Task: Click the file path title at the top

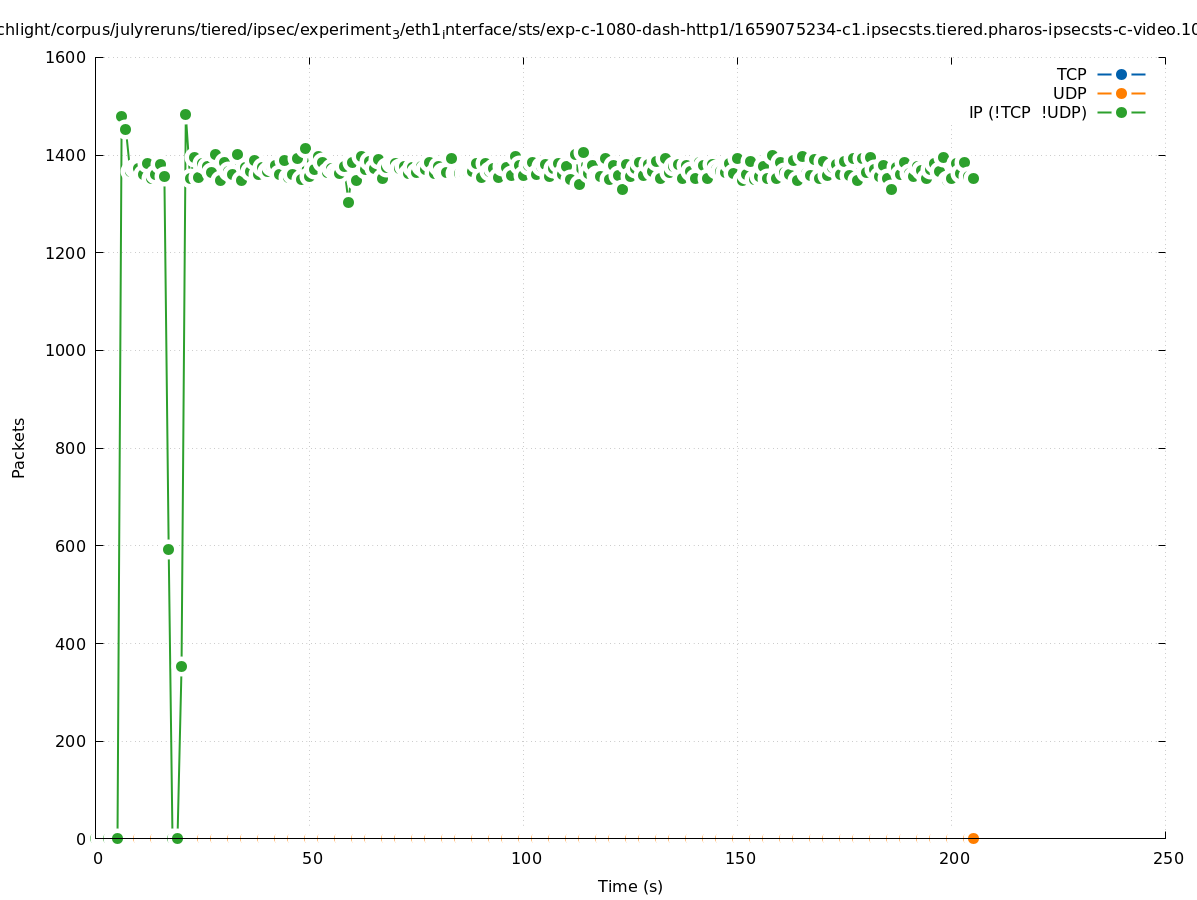Action: click(x=598, y=30)
